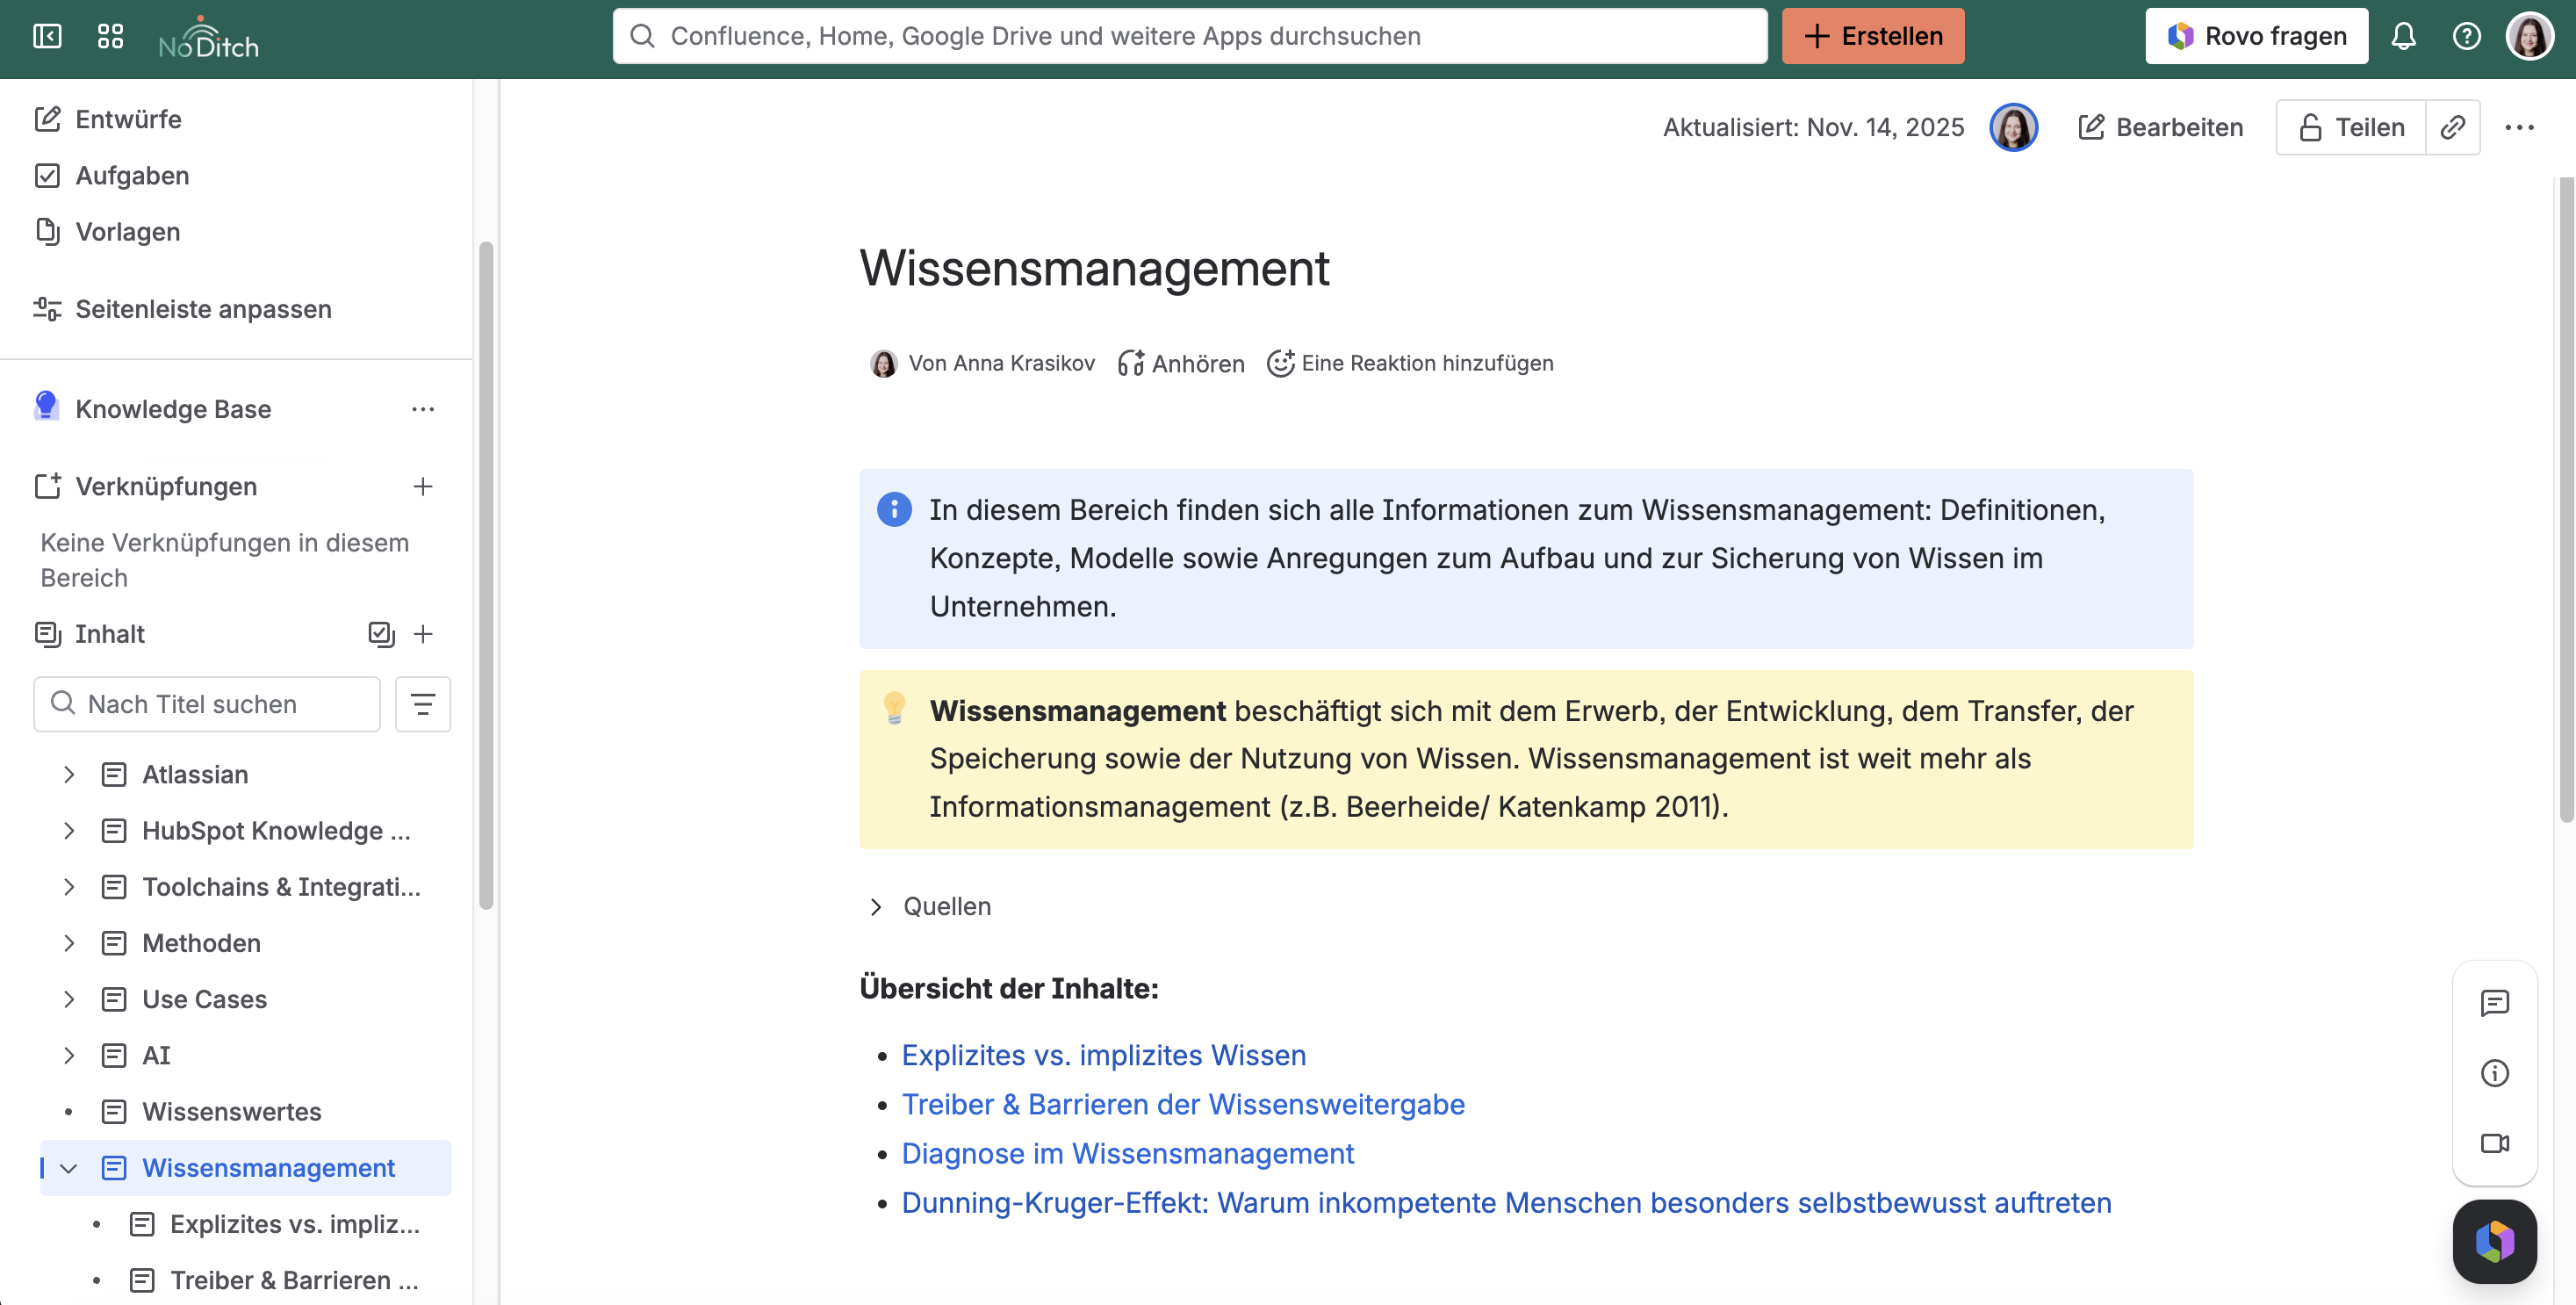The image size is (2576, 1305).
Task: Open the page's more actions ellipsis menu
Action: pyautogui.click(x=2519, y=127)
